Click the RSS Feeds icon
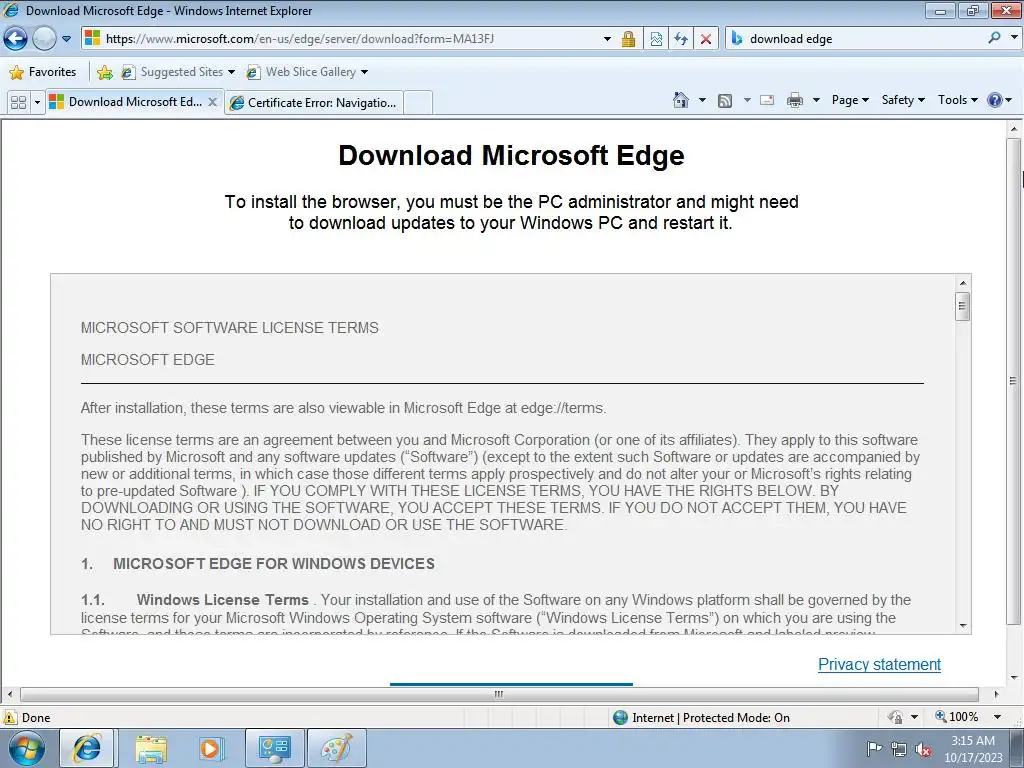 725,101
